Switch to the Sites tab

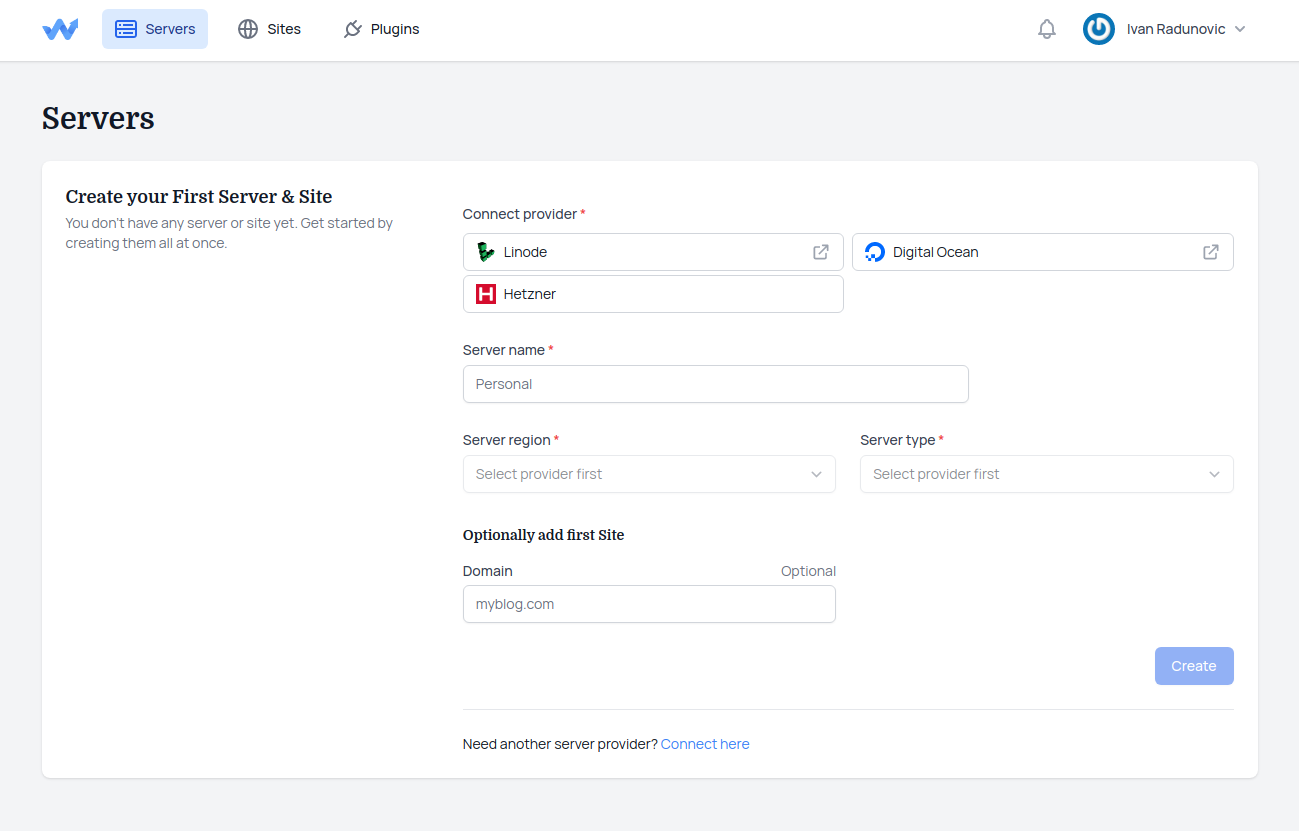269,29
